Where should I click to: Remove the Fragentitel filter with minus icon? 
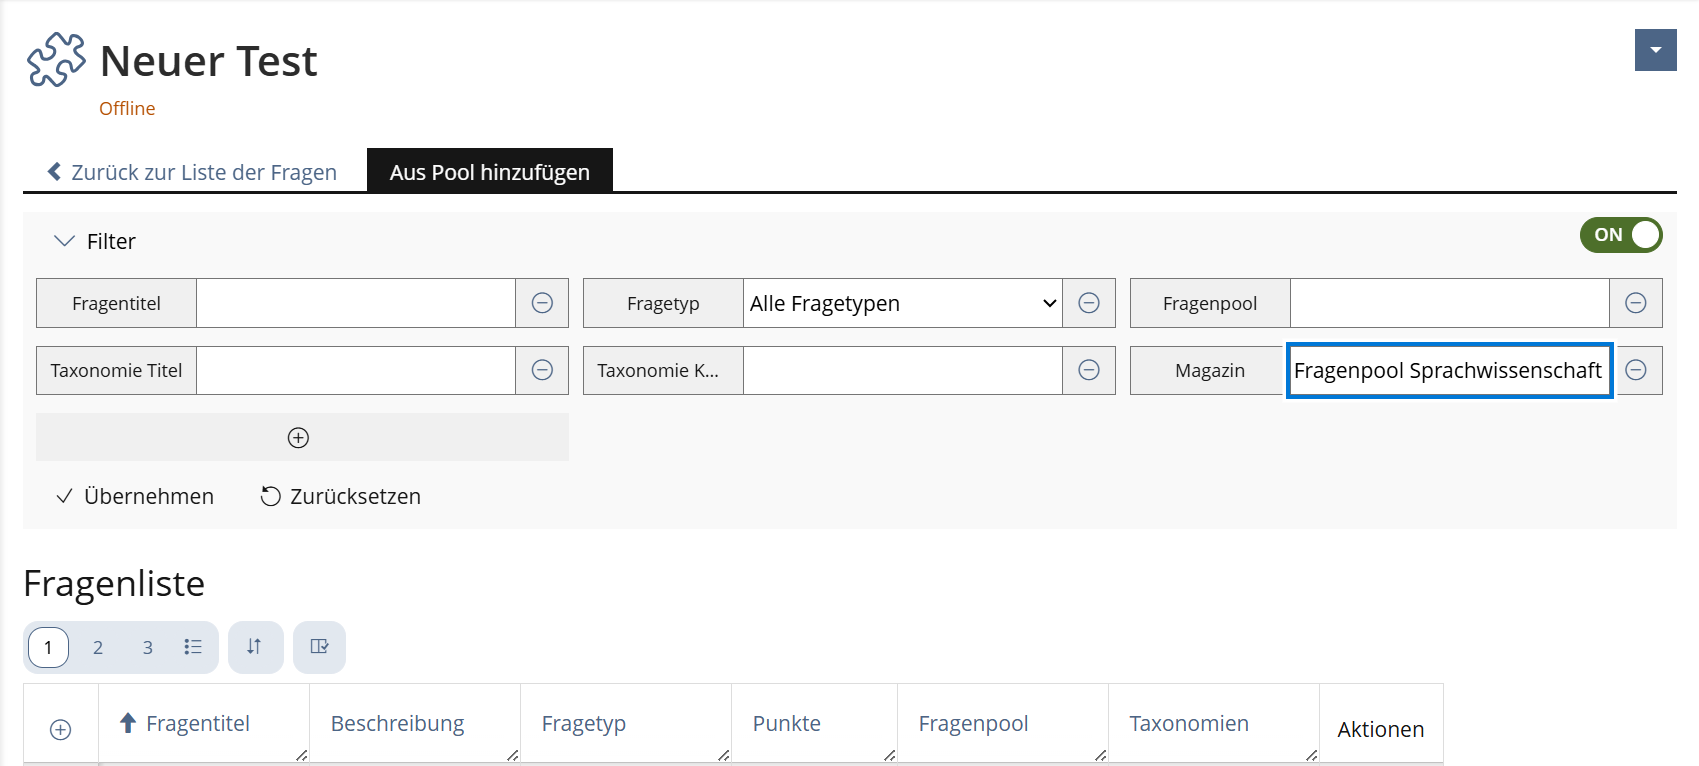[542, 303]
